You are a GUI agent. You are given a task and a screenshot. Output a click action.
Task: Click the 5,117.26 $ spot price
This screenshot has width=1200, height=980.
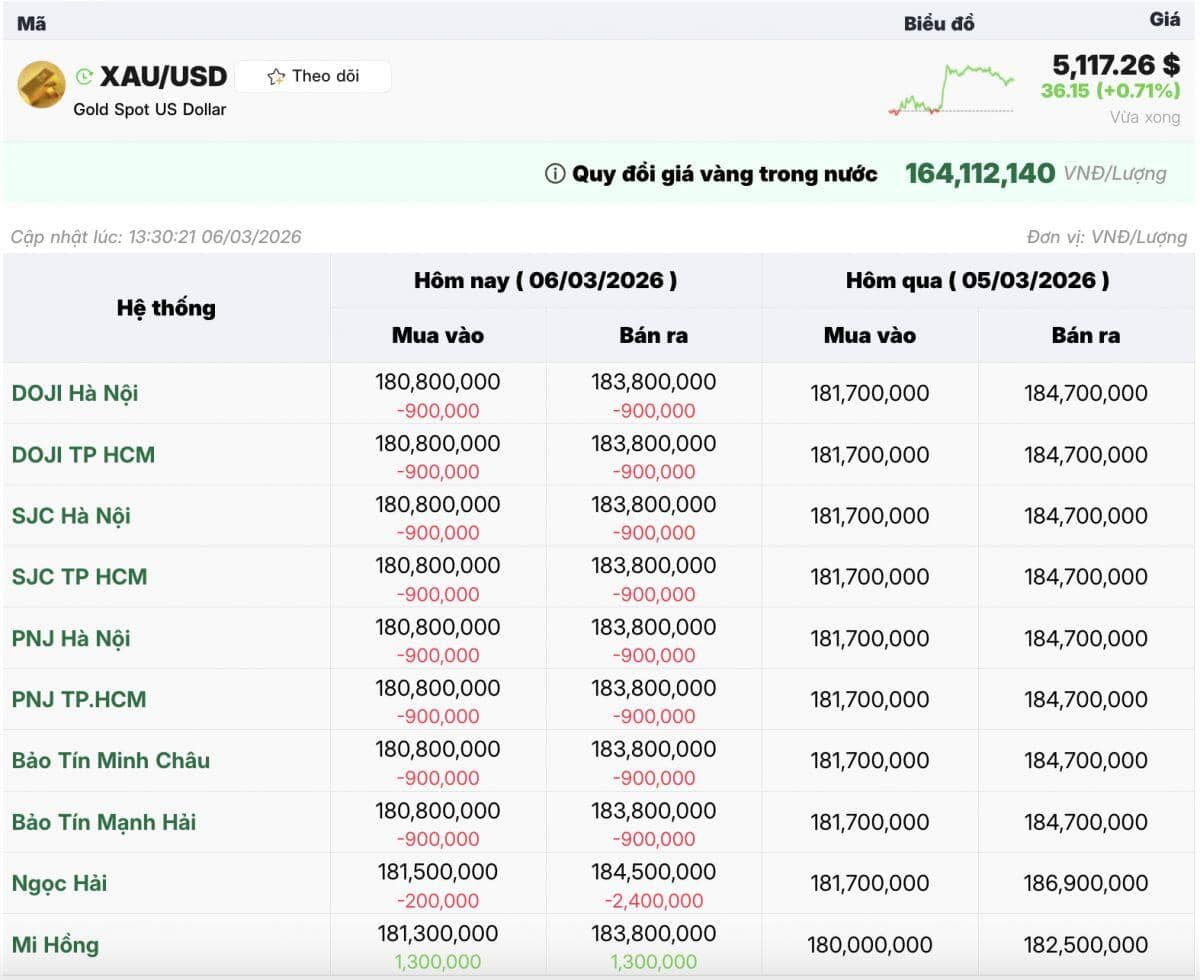click(1116, 65)
